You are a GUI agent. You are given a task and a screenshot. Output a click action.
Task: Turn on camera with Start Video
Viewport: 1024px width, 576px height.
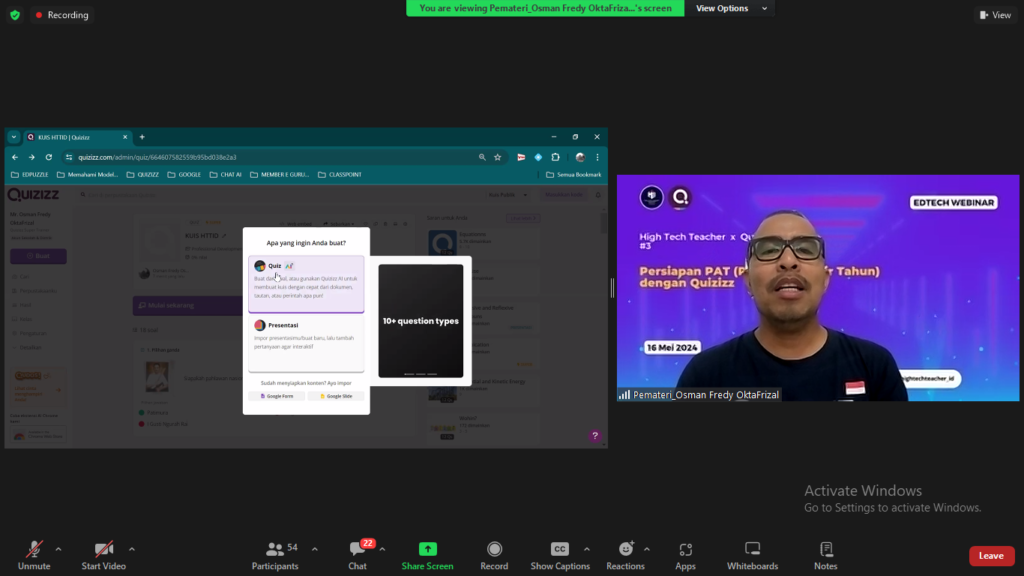(x=103, y=550)
